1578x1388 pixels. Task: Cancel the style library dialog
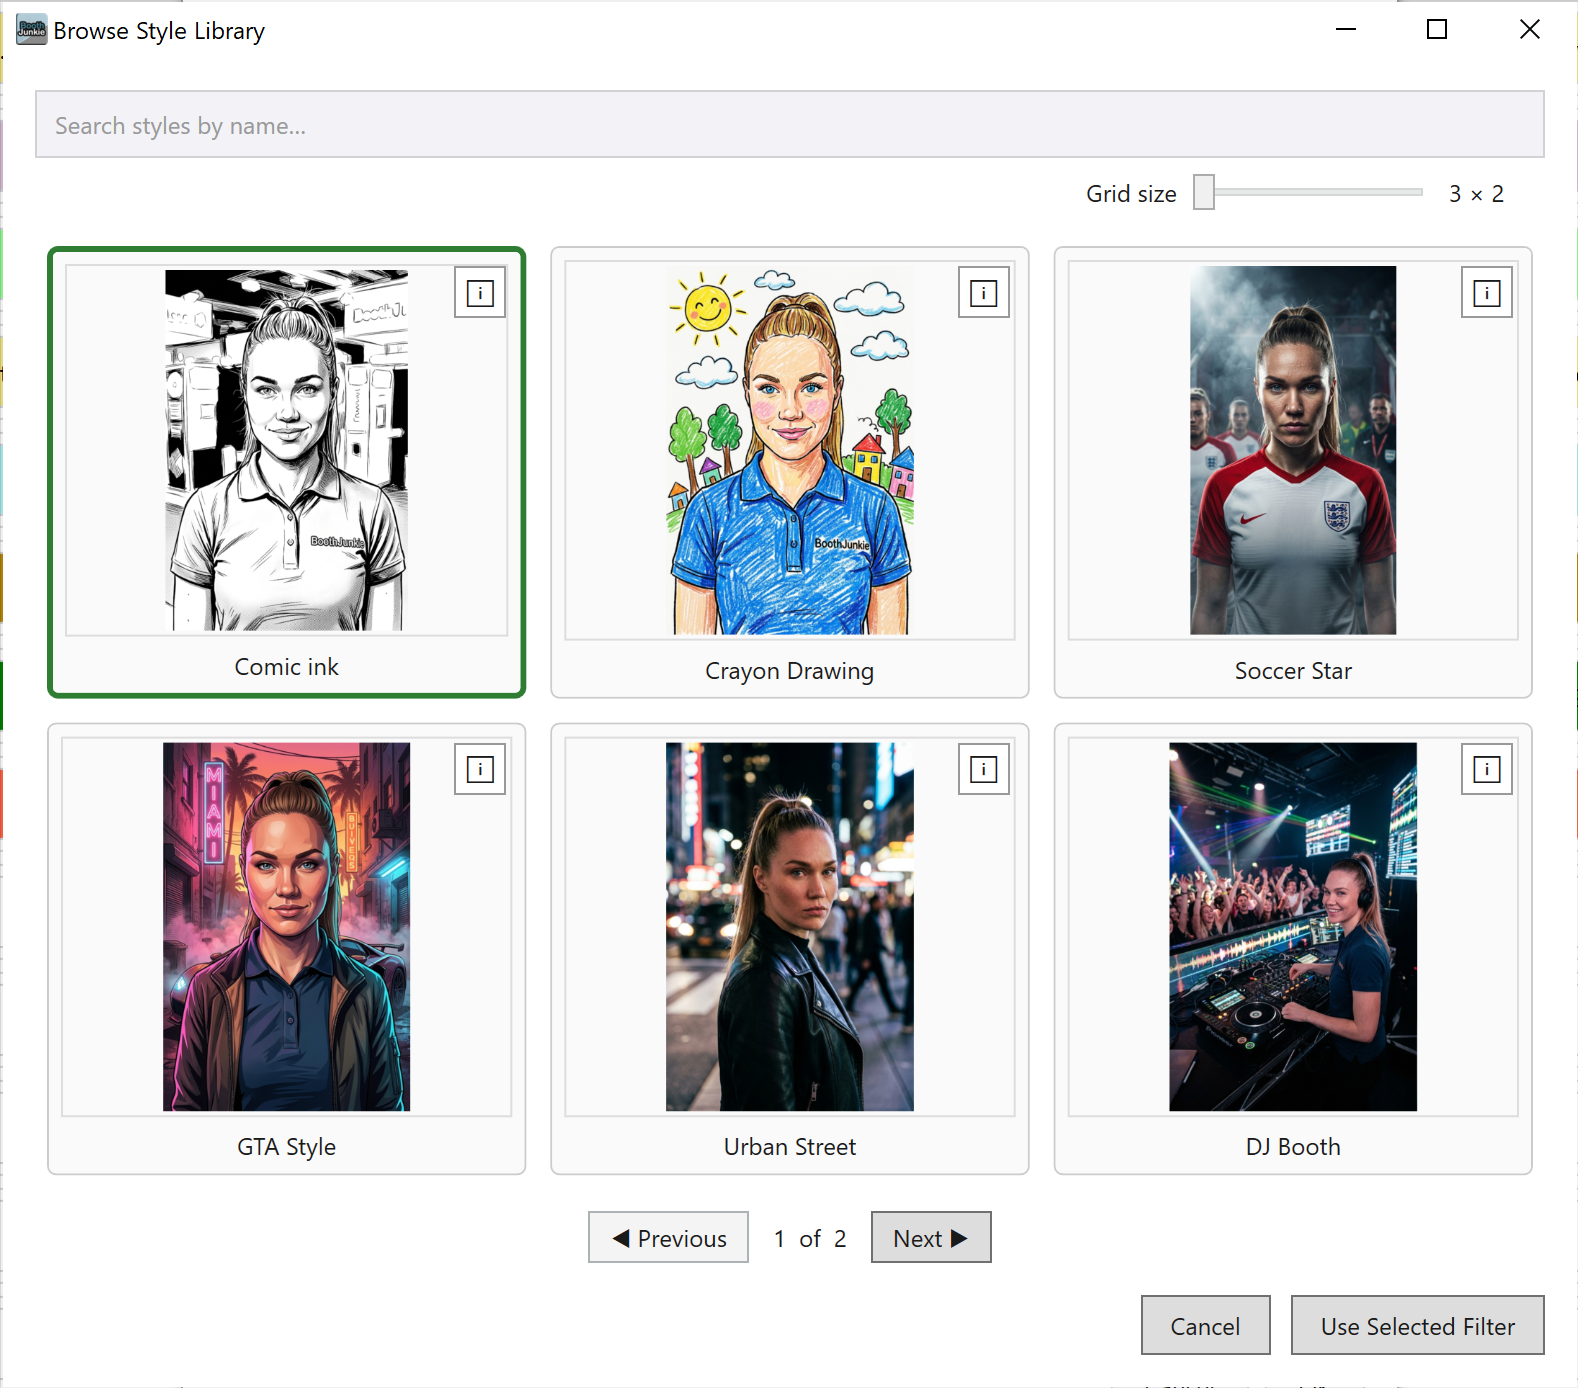[1206, 1326]
